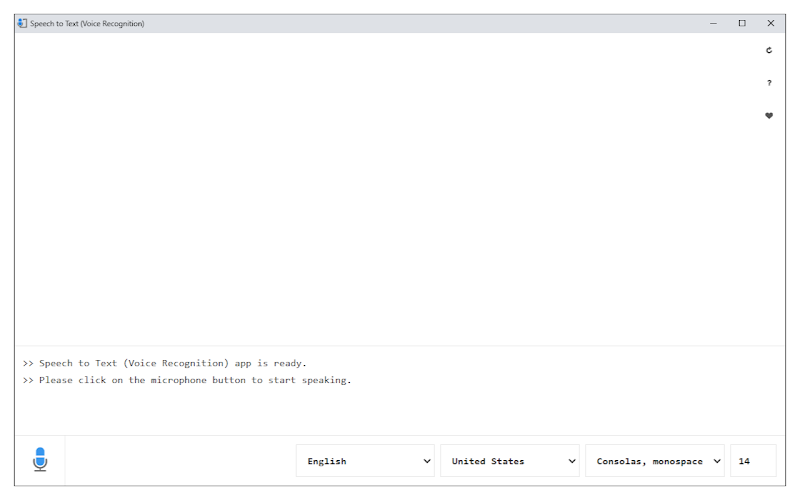Click the heart support icon

pyautogui.click(x=769, y=115)
